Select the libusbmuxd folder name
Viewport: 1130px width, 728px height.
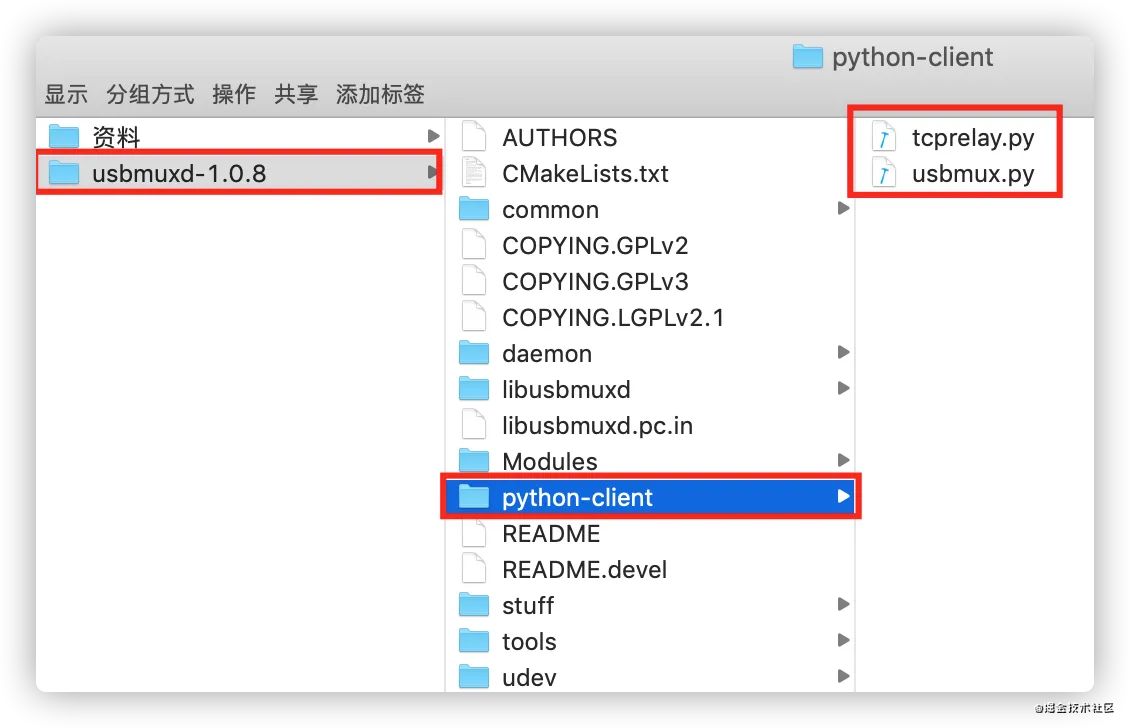(566, 389)
